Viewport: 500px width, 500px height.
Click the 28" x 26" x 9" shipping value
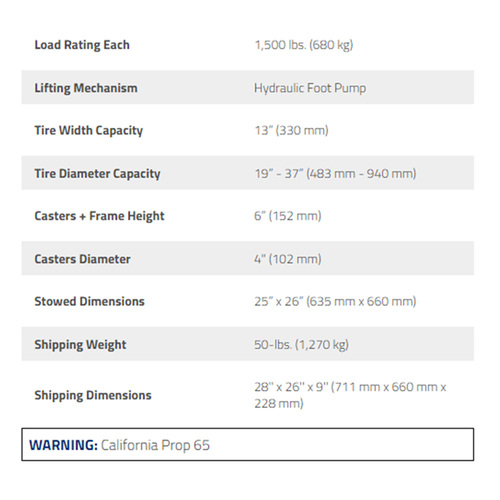(x=350, y=395)
